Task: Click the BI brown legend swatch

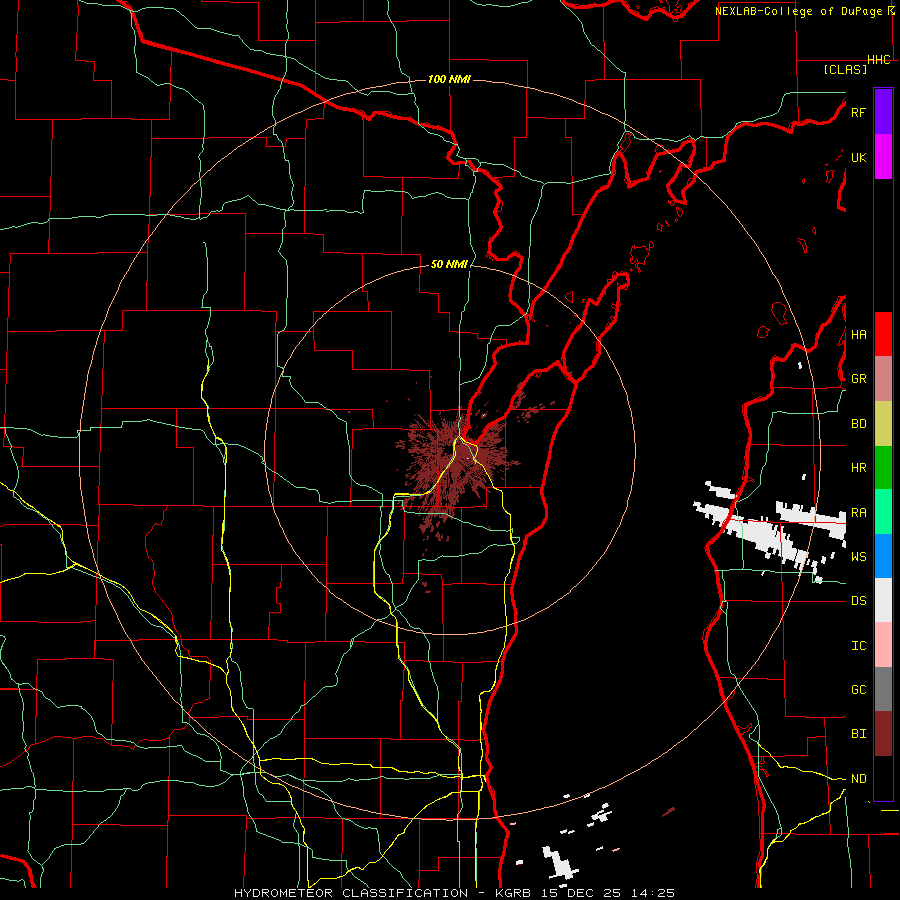Action: tap(883, 734)
